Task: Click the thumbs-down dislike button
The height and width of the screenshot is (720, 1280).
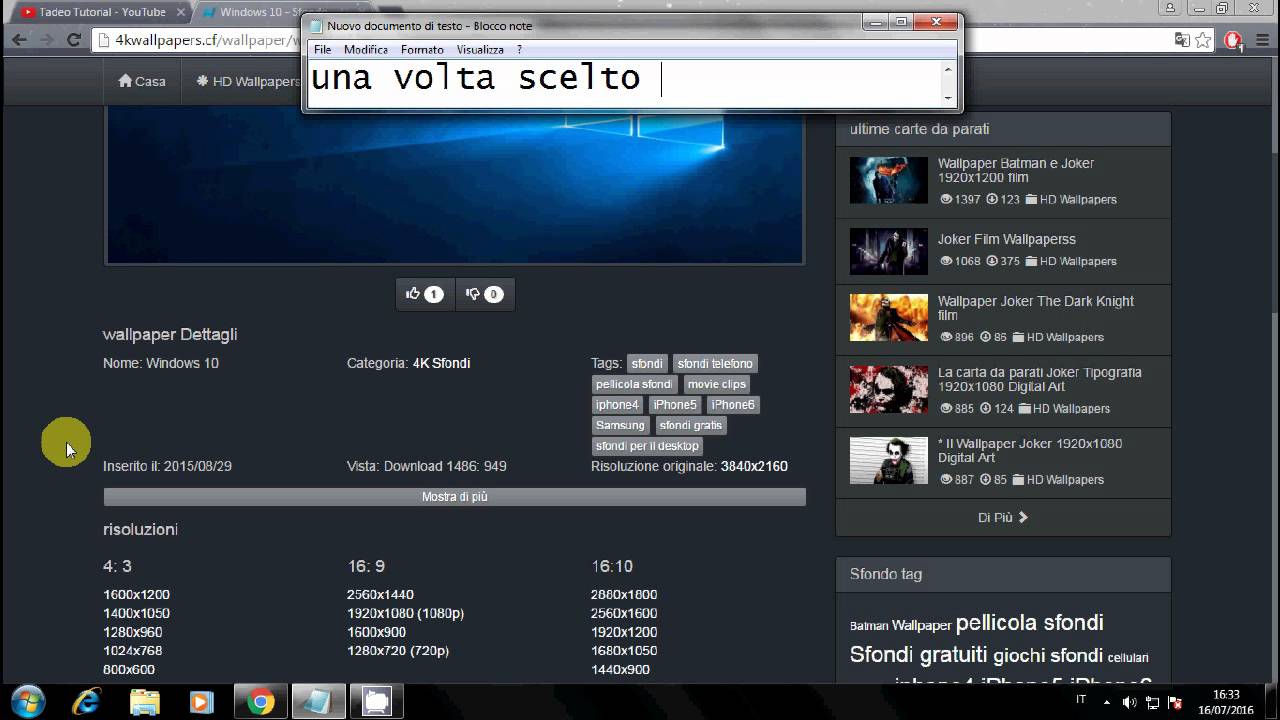Action: 485,294
